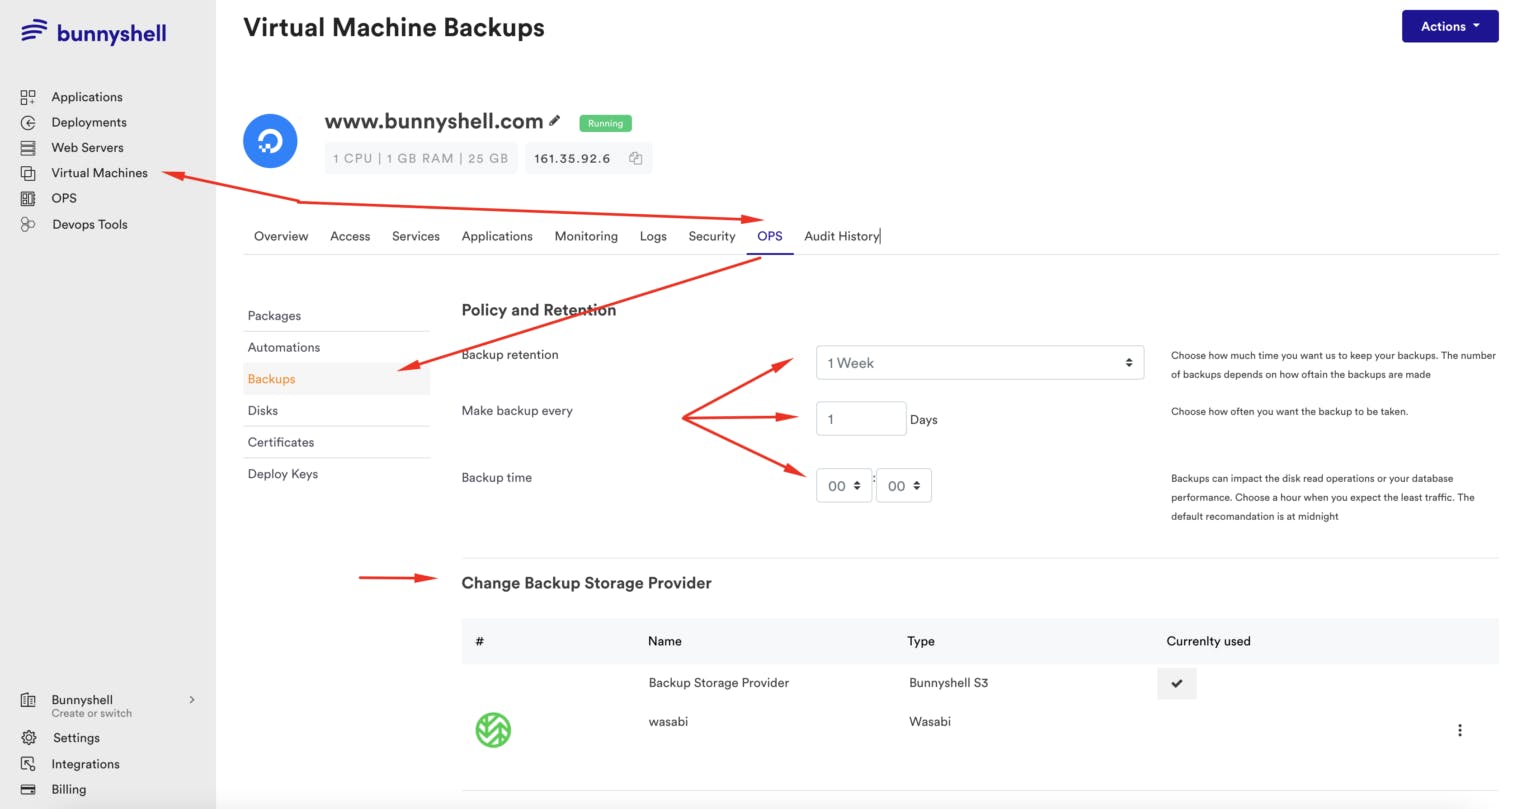Click the Integrations sidebar icon
Screen dimensions: 1536x809
(28, 764)
